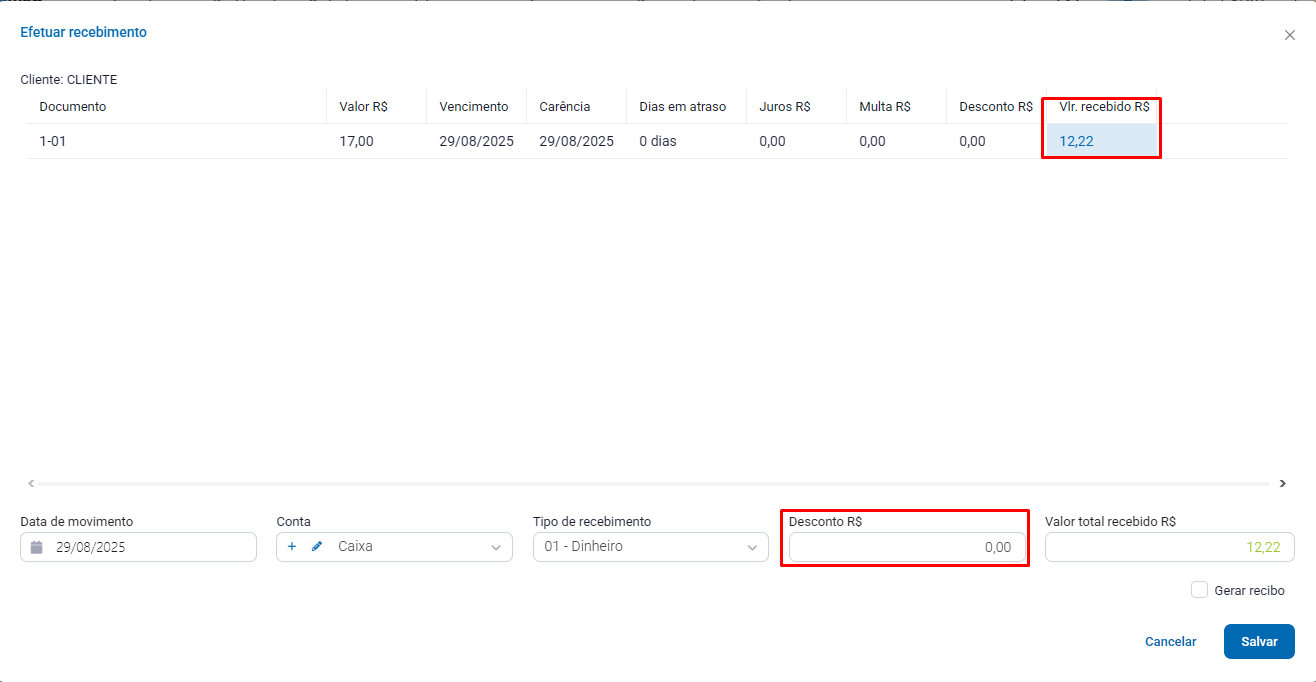The width and height of the screenshot is (1316, 682).
Task: Open the Tipo de recebimento dropdown
Action: (752, 547)
